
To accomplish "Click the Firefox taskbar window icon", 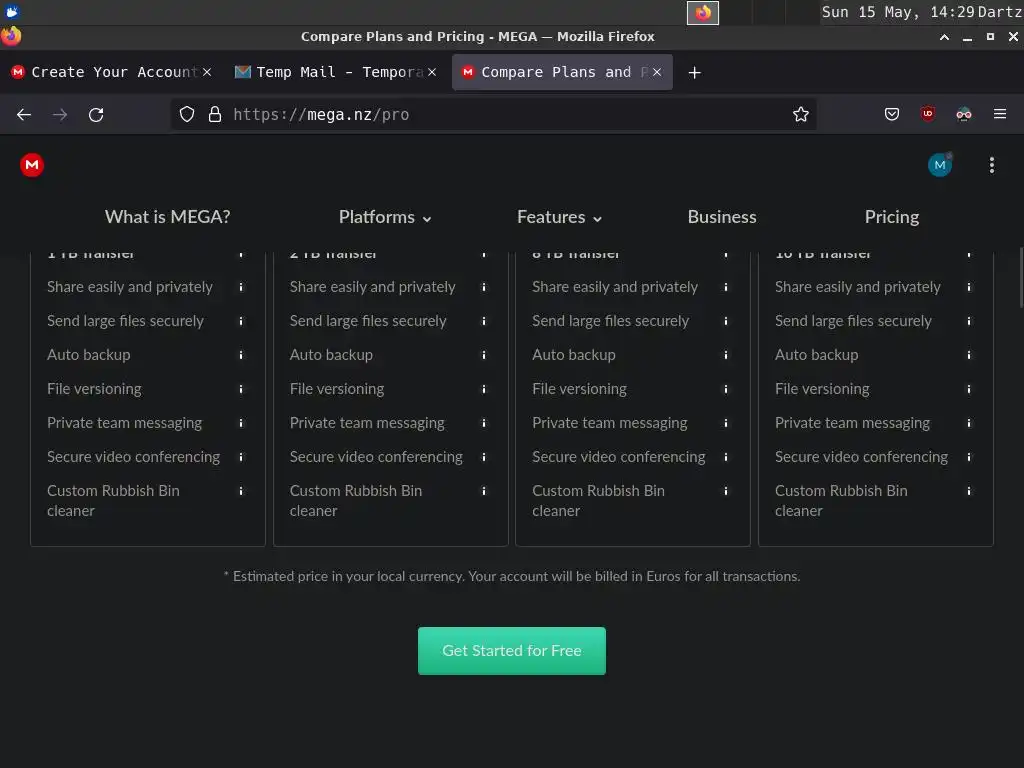I will [x=703, y=12].
